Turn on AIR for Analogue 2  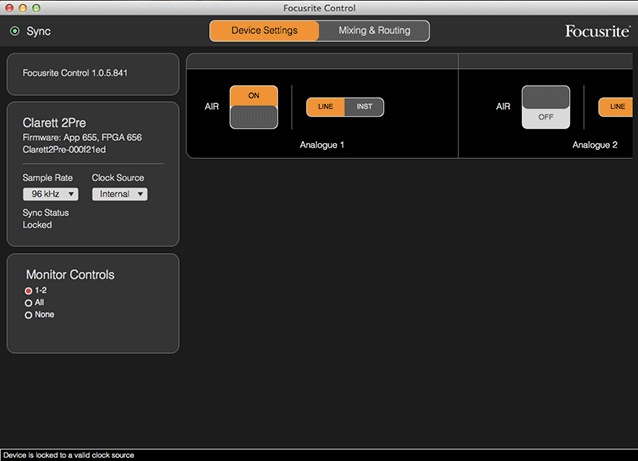tap(546, 107)
